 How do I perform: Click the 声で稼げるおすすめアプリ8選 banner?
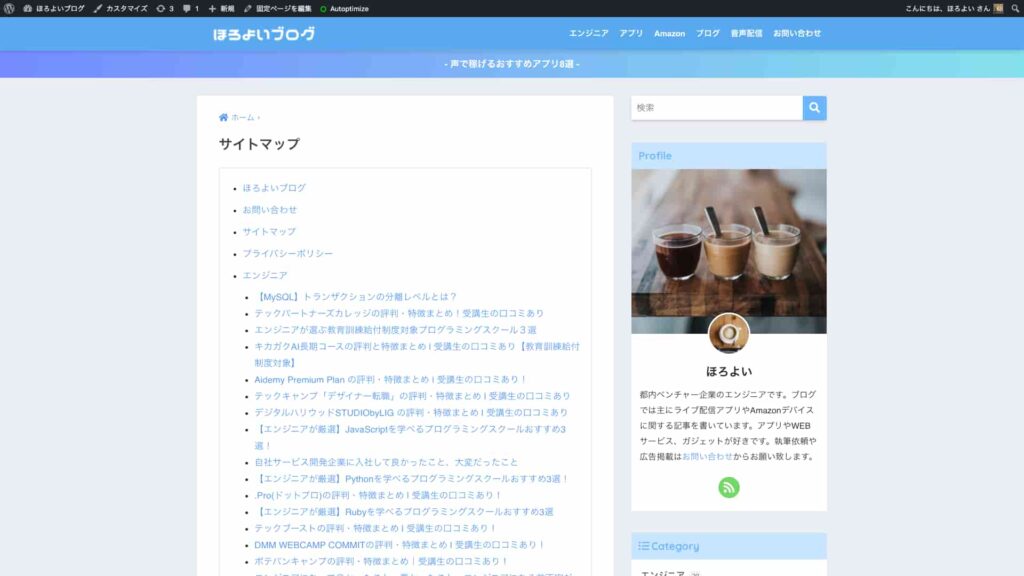point(512,64)
